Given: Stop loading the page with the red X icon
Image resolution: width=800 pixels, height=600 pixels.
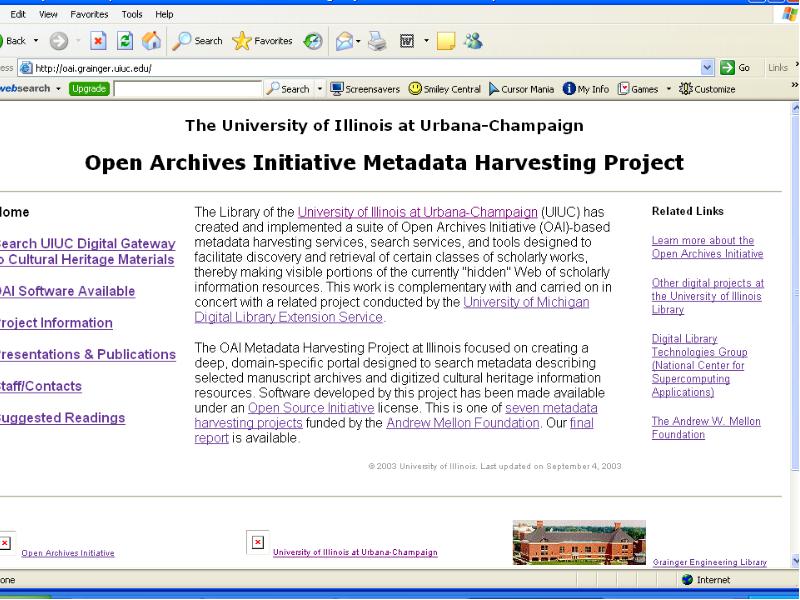Looking at the screenshot, I should click(98, 41).
